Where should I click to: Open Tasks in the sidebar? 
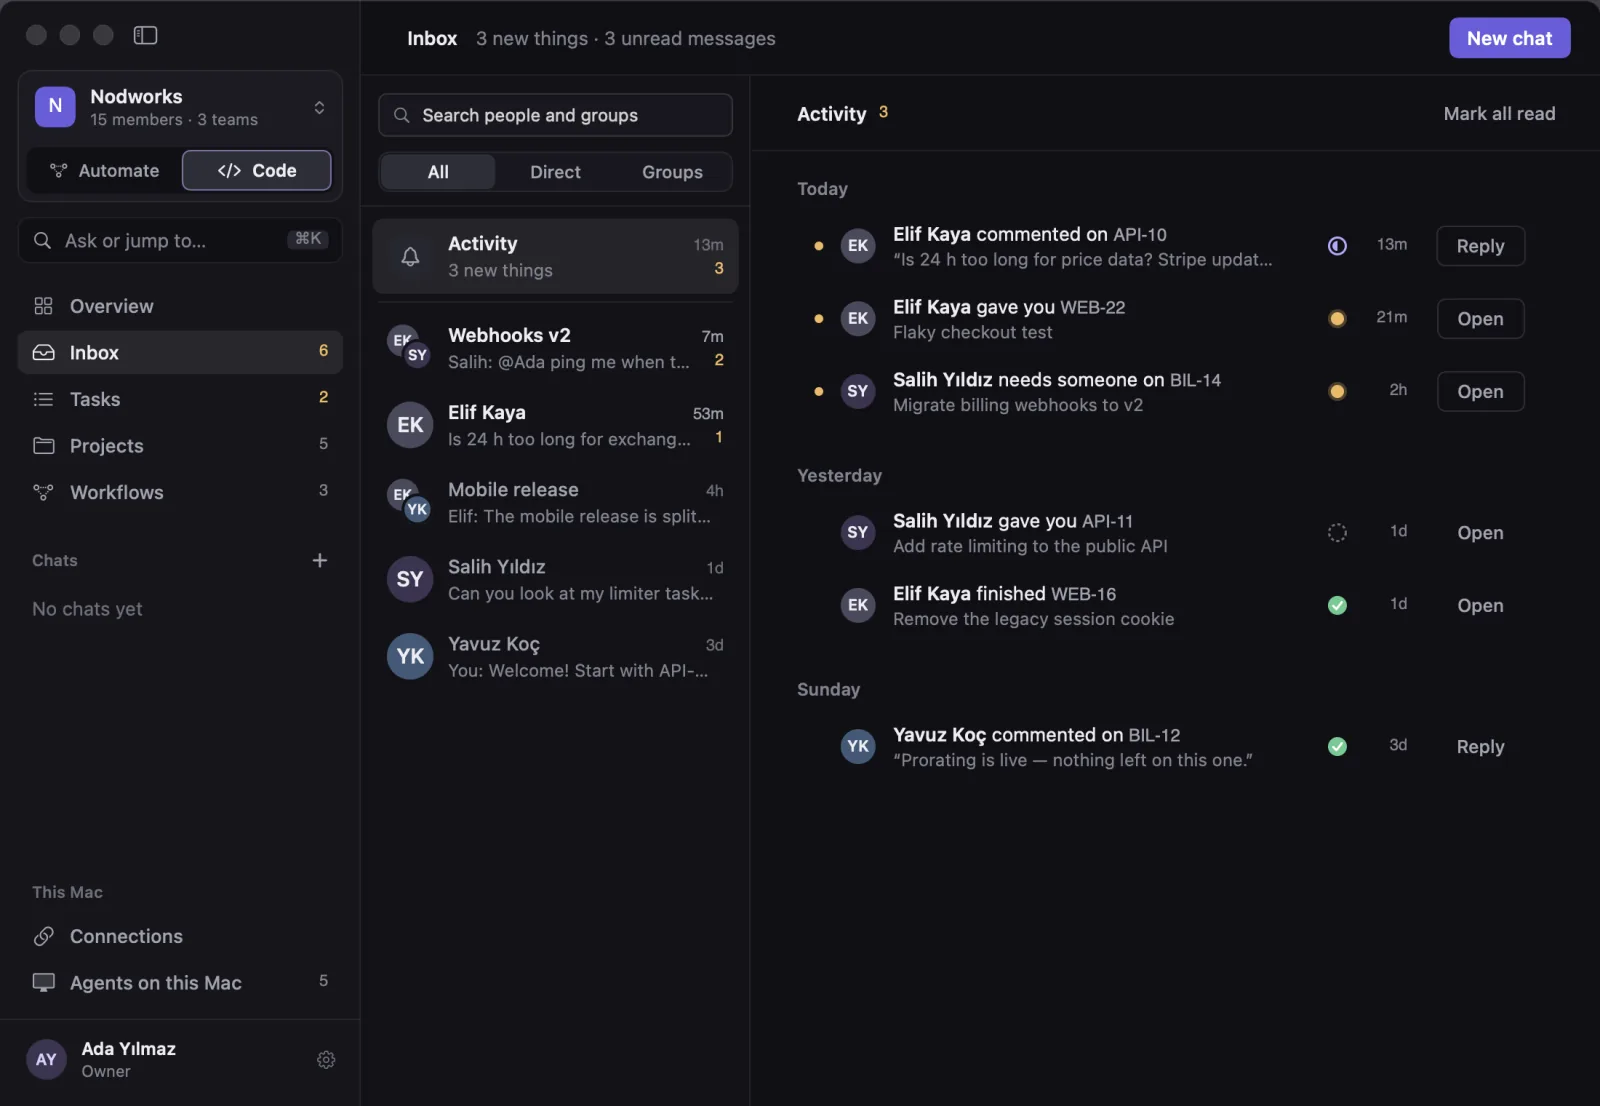point(180,399)
